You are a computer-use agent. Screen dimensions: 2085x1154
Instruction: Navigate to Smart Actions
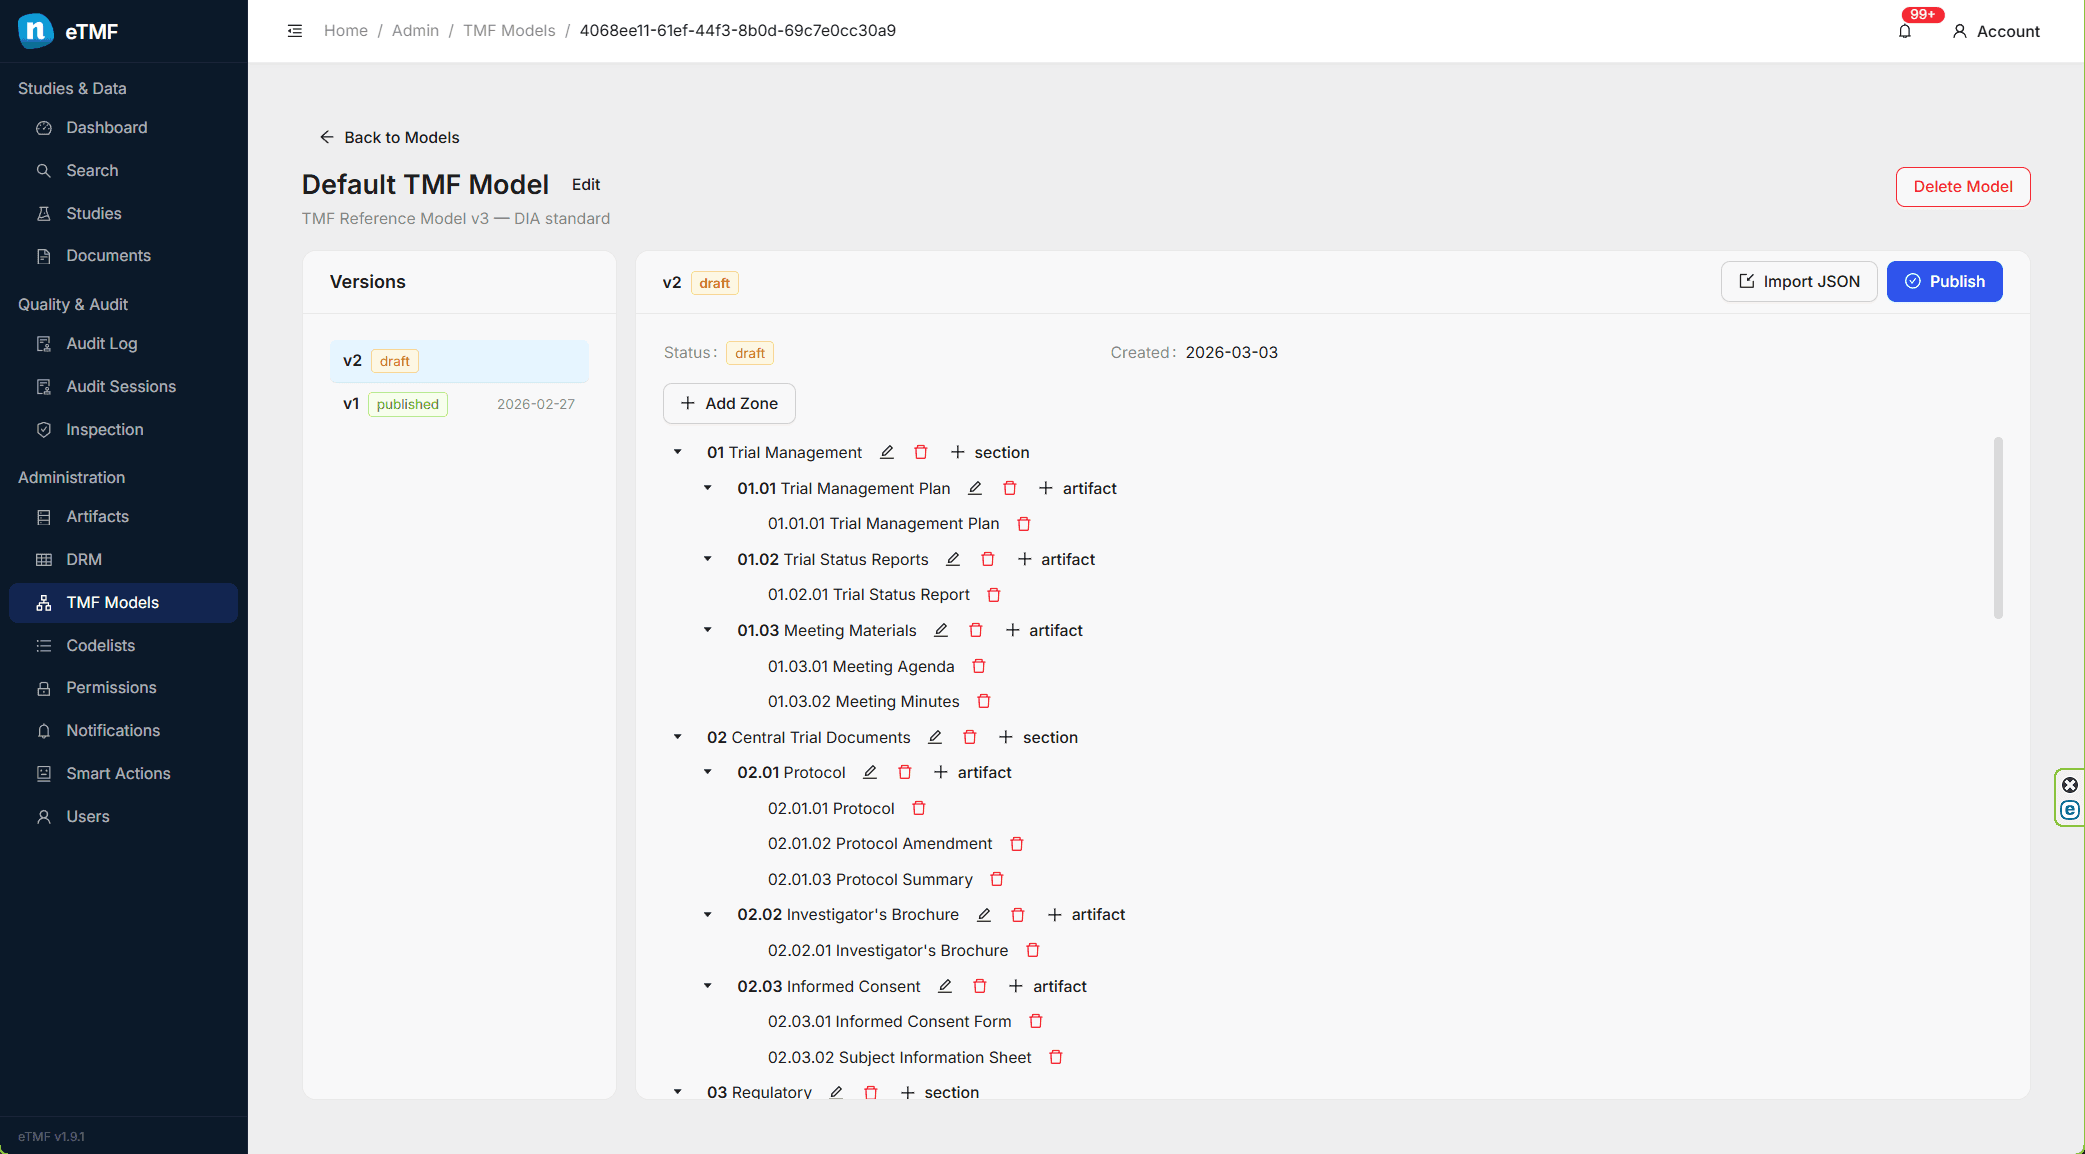tap(123, 774)
